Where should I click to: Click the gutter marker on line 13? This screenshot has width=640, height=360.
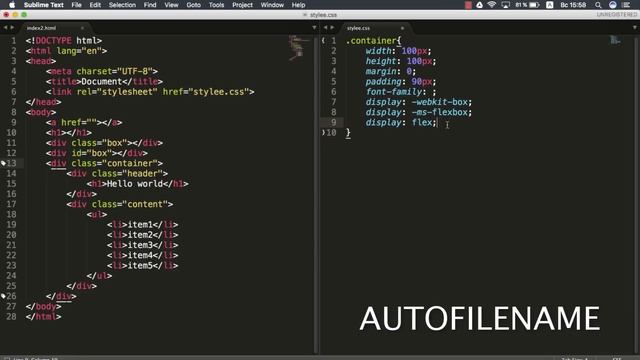3,163
